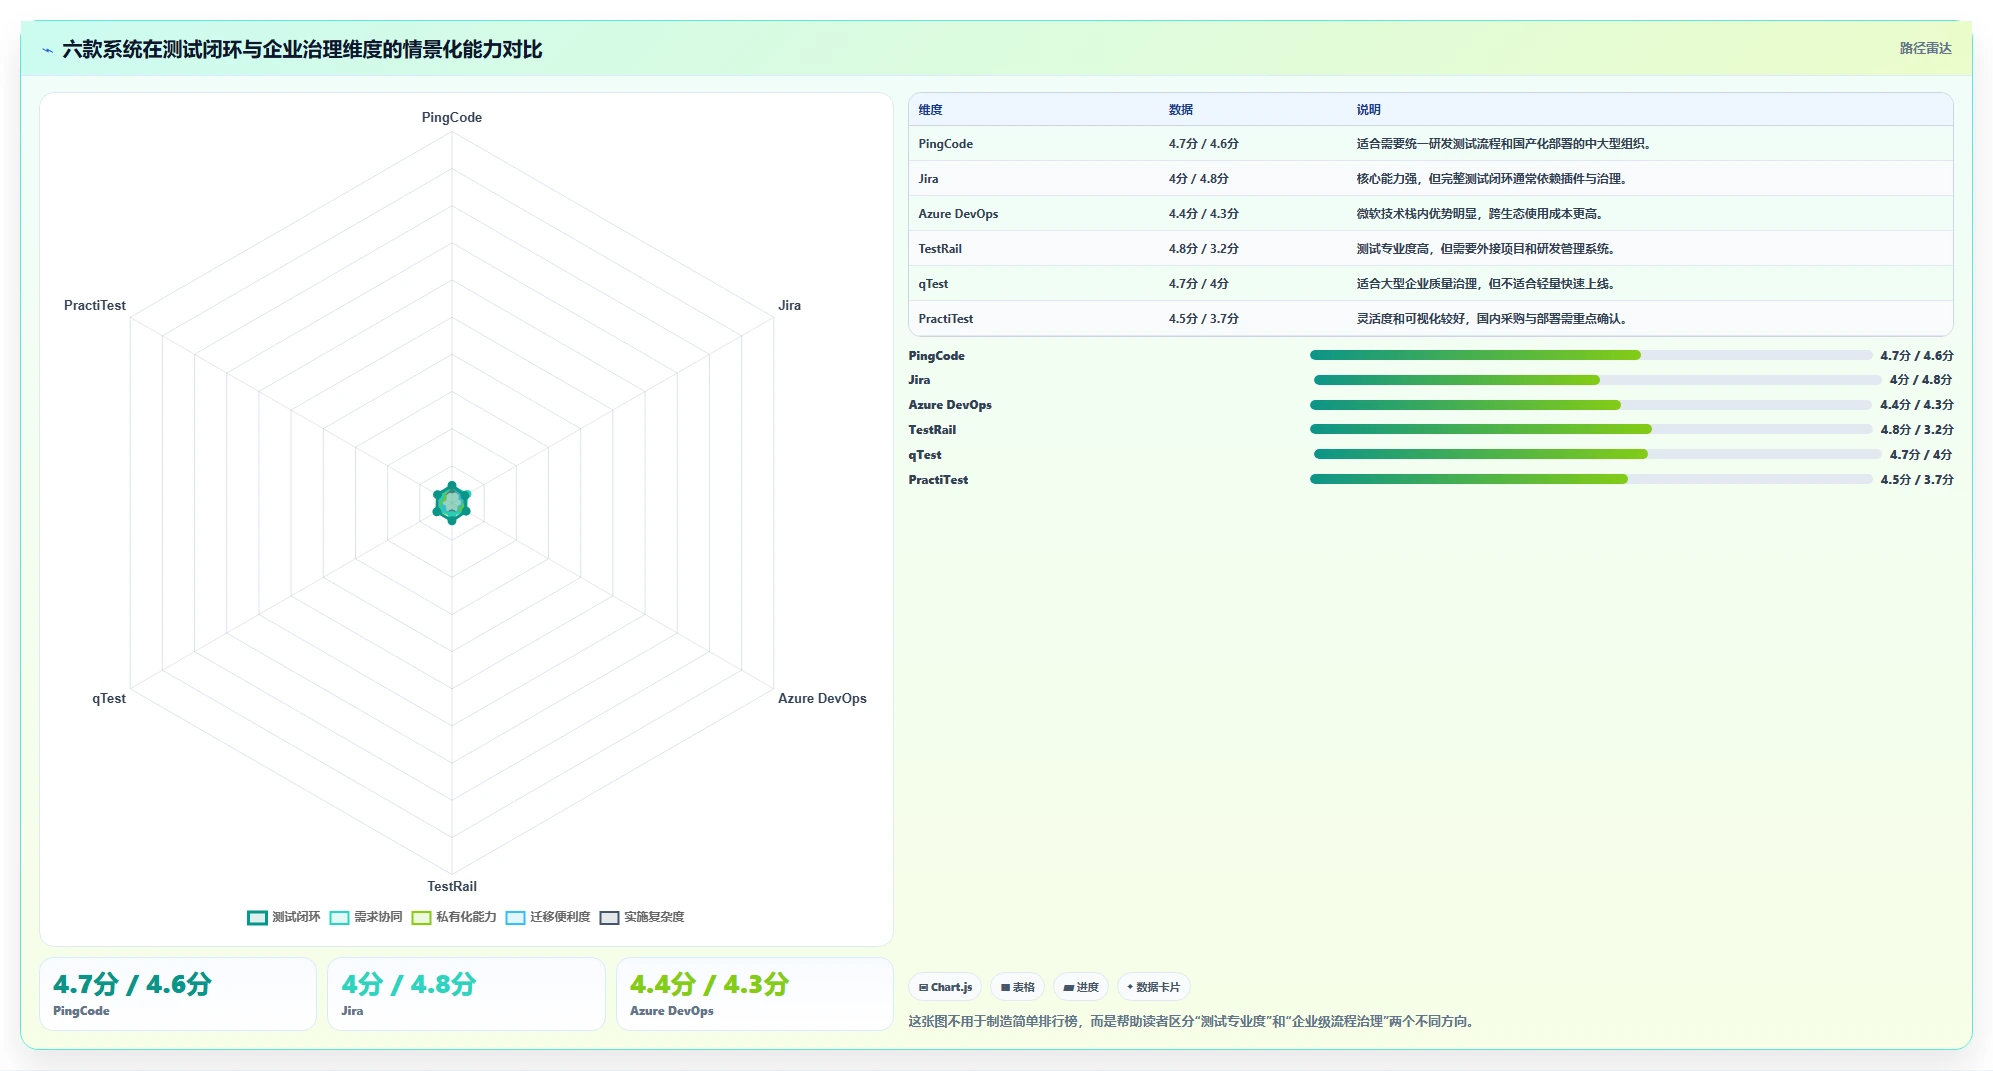Click the 进度 tag chip
Viewport: 1993px width, 1071px height.
point(1081,987)
